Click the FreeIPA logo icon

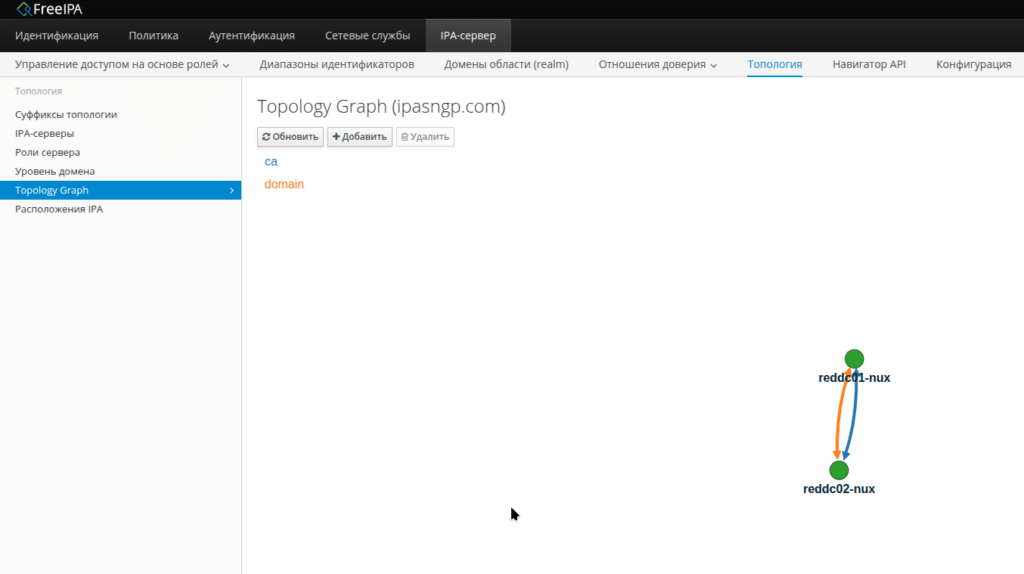coord(23,9)
